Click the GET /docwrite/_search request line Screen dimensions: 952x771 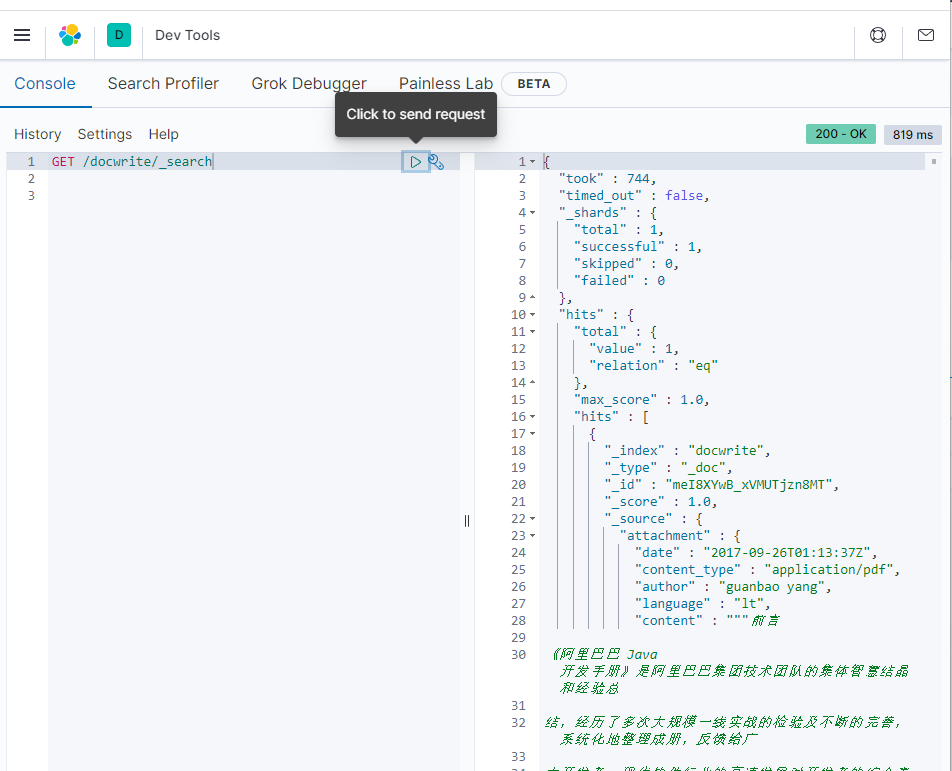132,161
